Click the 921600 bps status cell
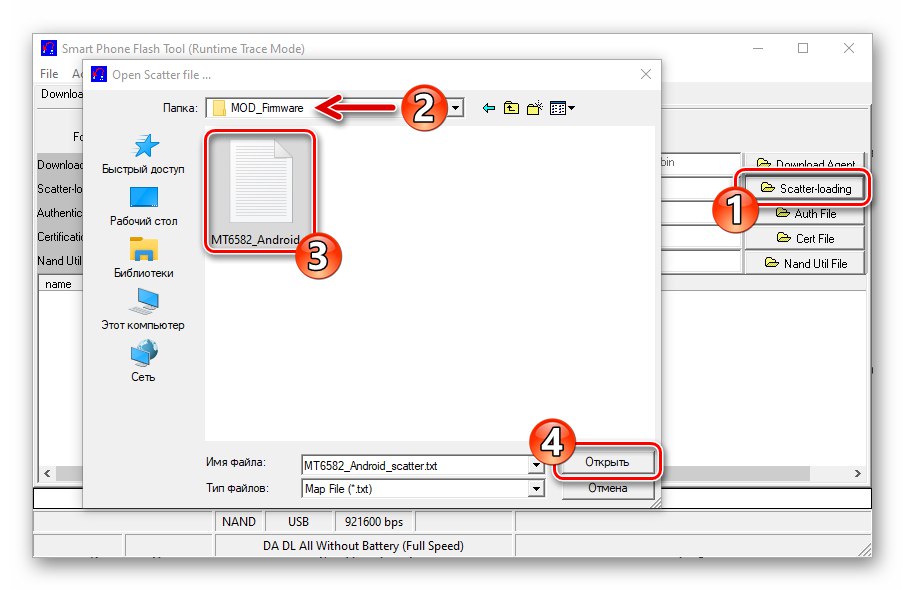 tap(374, 522)
